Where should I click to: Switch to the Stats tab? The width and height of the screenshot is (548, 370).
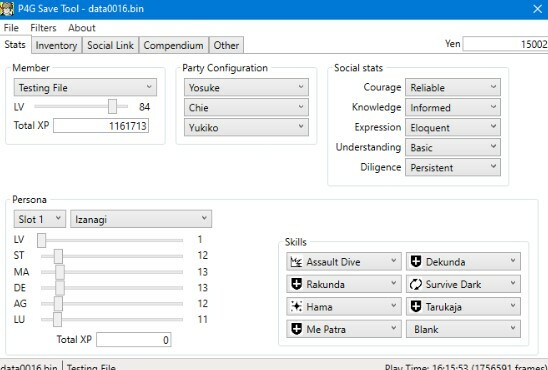coord(15,45)
